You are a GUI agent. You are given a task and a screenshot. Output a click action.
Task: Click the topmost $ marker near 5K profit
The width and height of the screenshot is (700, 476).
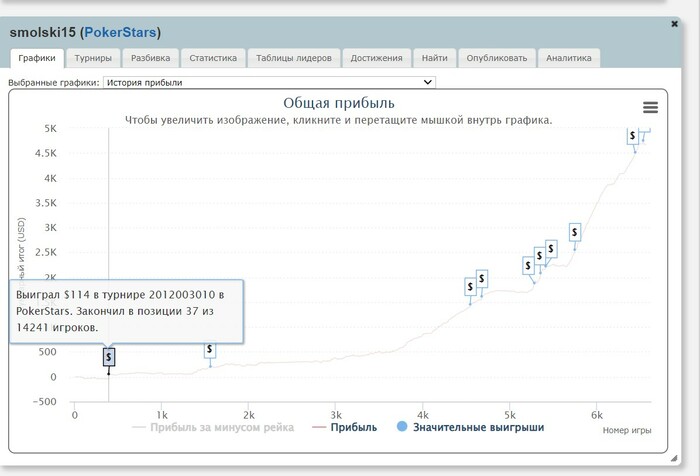633,136
